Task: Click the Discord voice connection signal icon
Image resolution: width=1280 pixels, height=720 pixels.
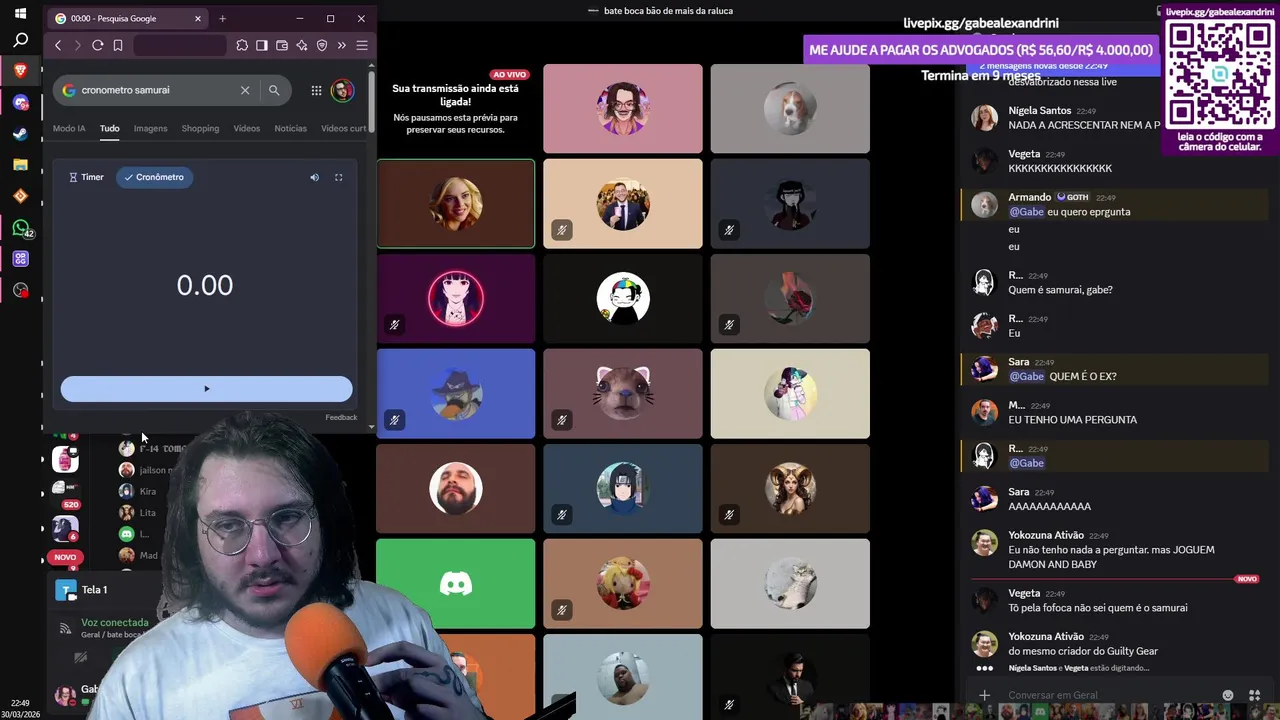Action: pos(65,629)
